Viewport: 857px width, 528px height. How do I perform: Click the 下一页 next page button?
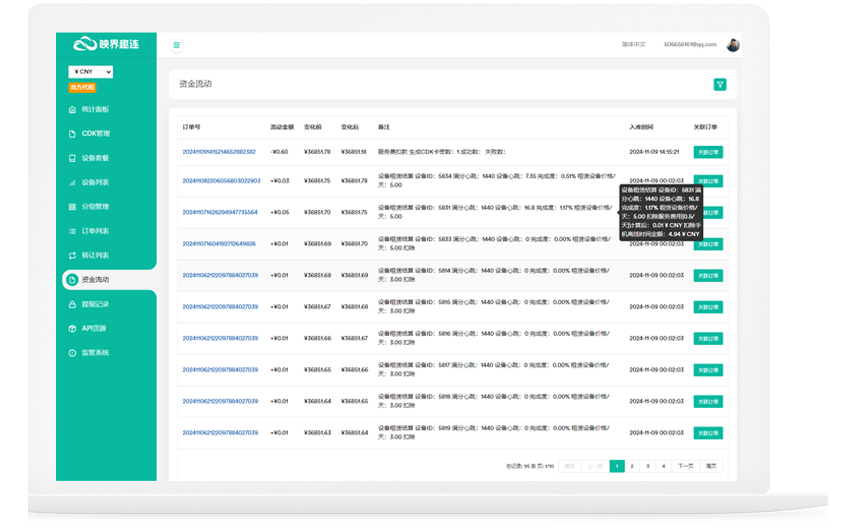(x=685, y=466)
